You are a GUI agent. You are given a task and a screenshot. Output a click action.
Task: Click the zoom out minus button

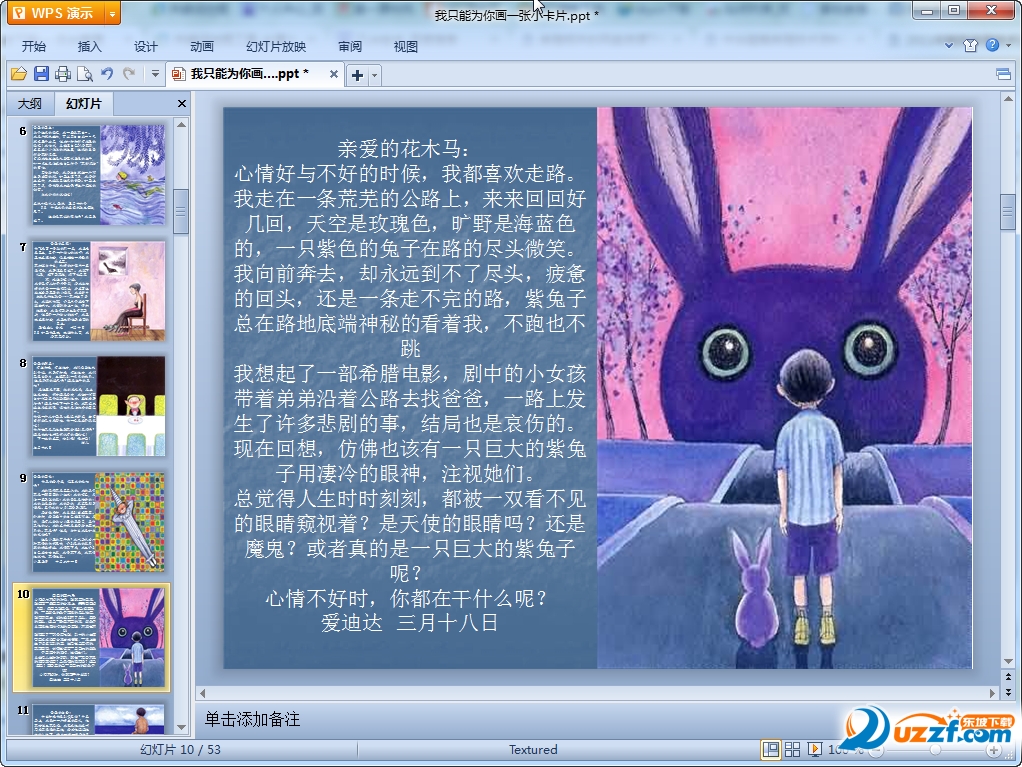[x=877, y=751]
